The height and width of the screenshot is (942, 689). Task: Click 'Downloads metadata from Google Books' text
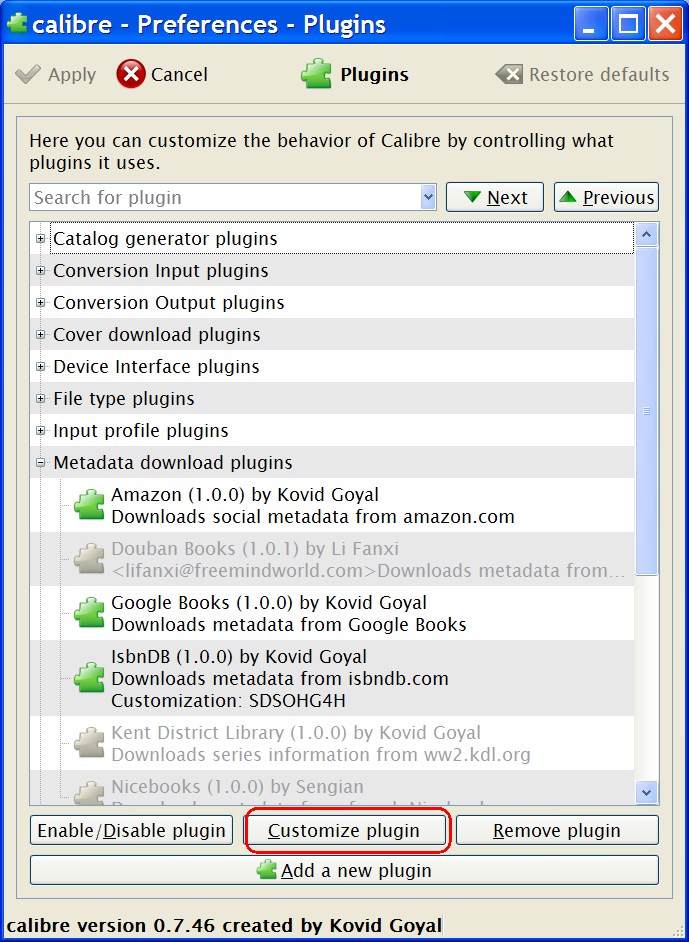coord(289,624)
